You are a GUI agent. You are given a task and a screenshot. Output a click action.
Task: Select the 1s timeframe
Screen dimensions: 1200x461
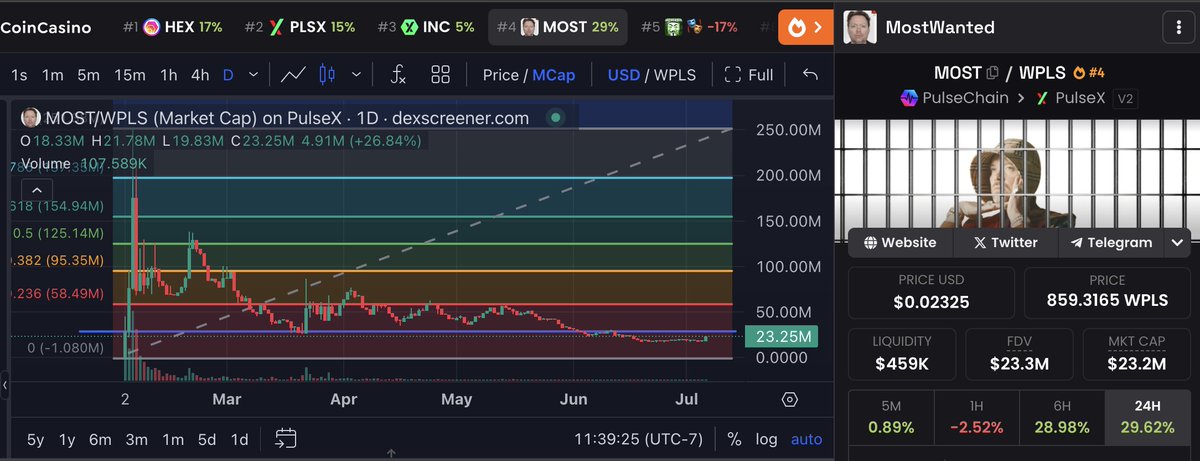pyautogui.click(x=20, y=74)
